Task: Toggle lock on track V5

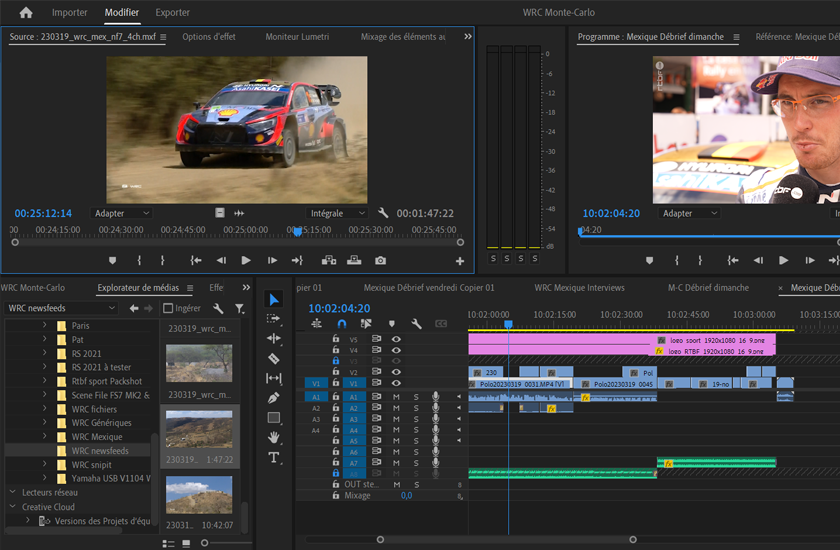Action: [x=336, y=338]
